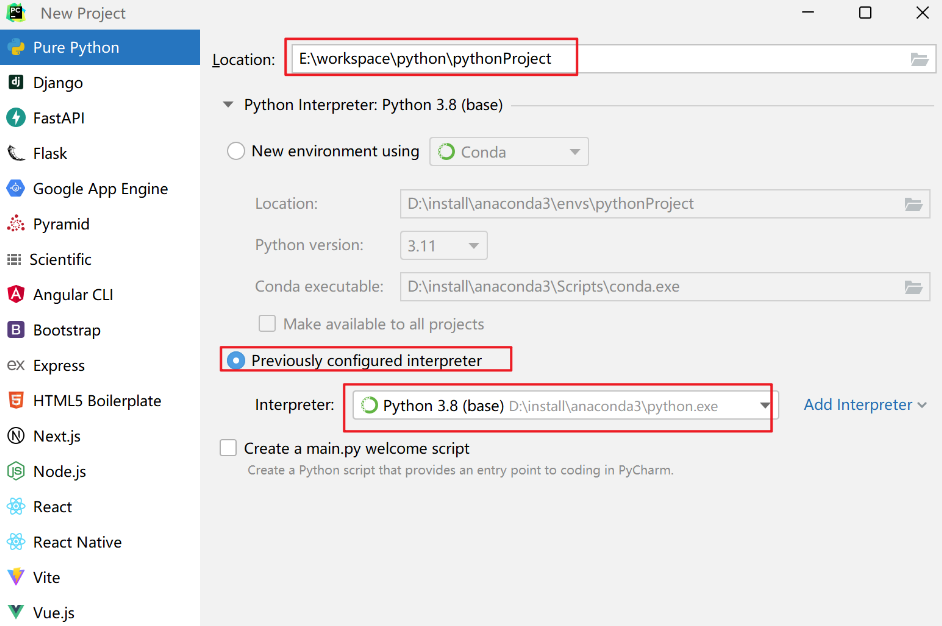Screen dimensions: 942x626
Task: Click the HTML5 Boilerplate icon
Action: pos(16,401)
